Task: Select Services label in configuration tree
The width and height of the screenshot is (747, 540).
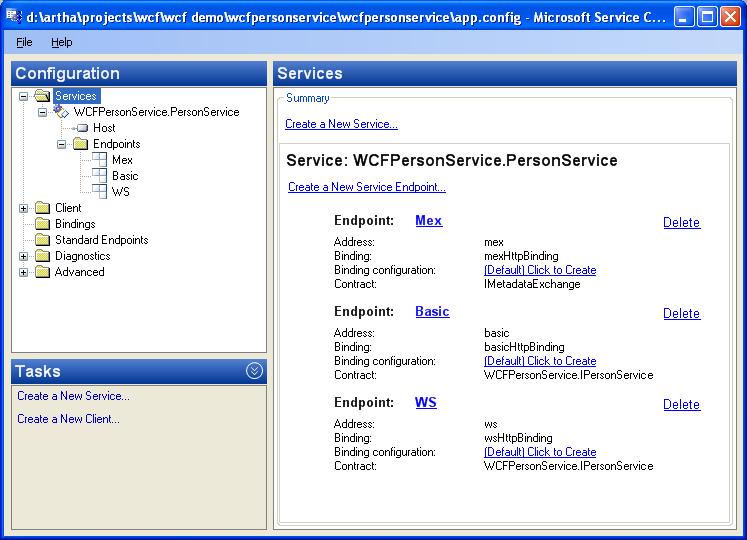Action: 76,96
